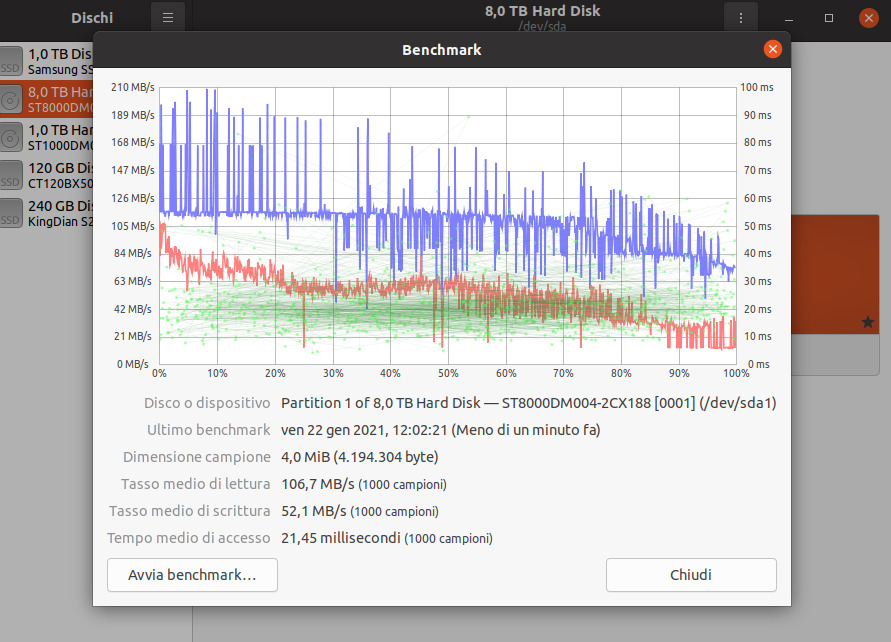This screenshot has width=891, height=642.
Task: Select the 1,0 TB ST1000DM hard disk icon
Action: coord(11,137)
